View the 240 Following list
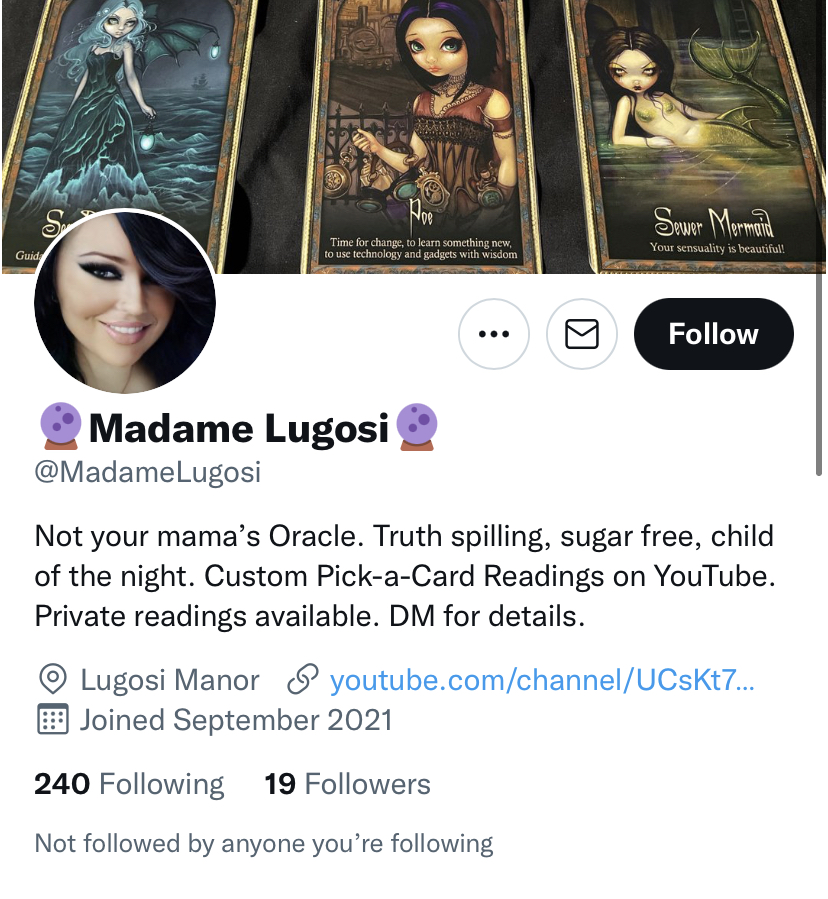 click(129, 784)
